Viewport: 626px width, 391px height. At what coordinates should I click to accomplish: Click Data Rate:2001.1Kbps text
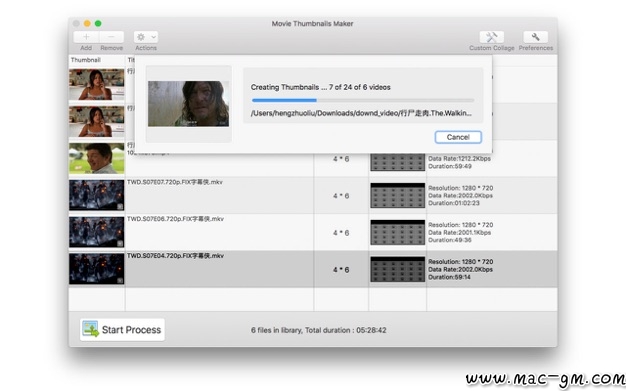coord(460,232)
